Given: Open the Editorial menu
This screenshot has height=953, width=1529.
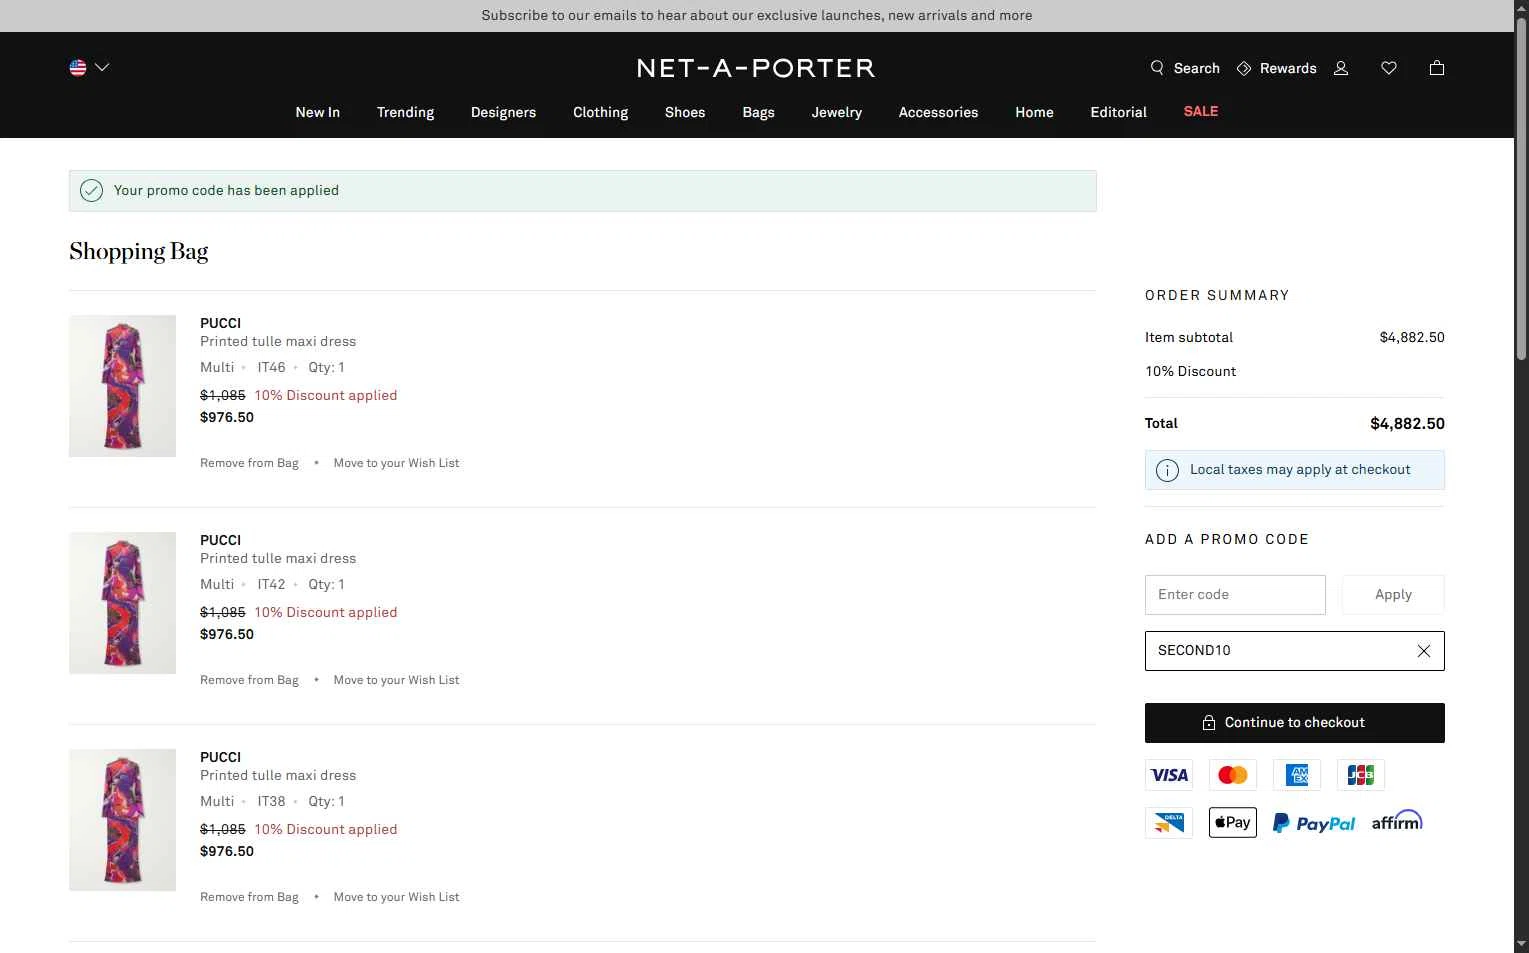Looking at the screenshot, I should (x=1118, y=112).
